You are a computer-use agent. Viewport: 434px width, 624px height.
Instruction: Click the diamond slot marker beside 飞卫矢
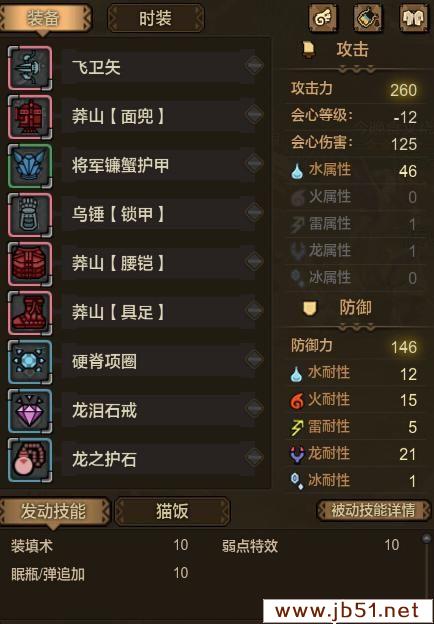click(x=254, y=65)
